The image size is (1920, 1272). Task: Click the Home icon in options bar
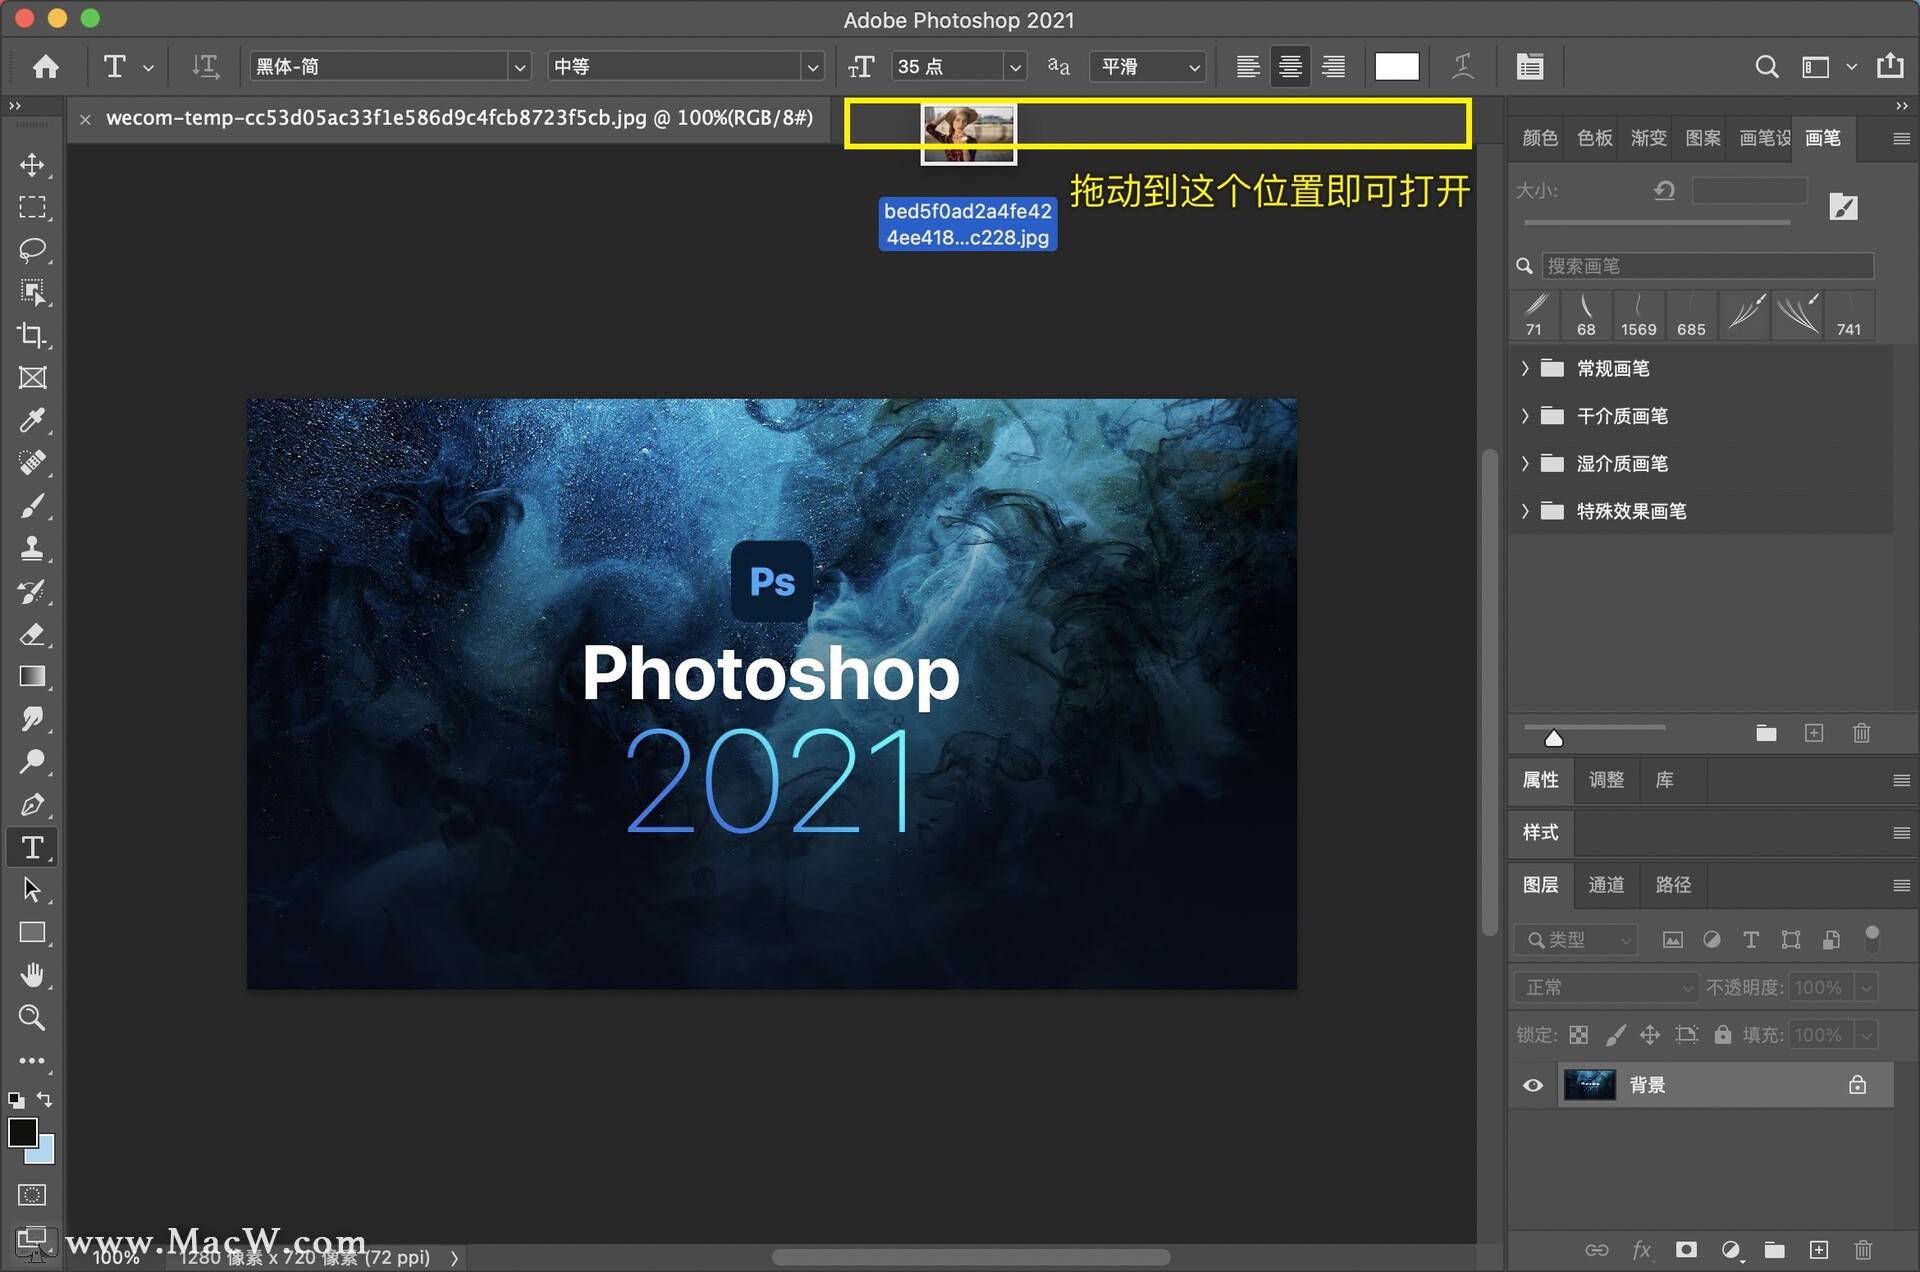click(x=45, y=66)
